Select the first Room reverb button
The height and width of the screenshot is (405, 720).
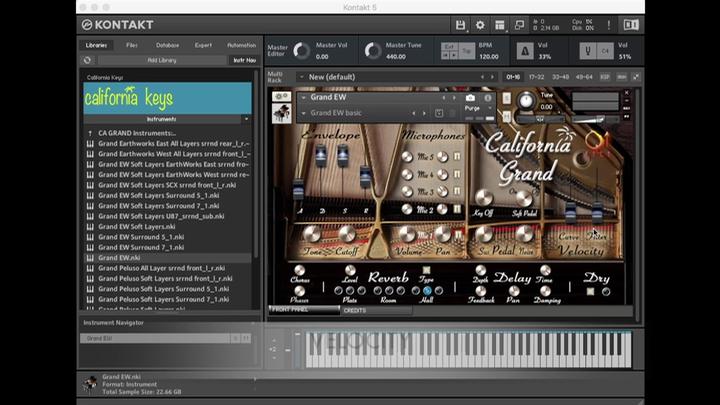click(377, 291)
